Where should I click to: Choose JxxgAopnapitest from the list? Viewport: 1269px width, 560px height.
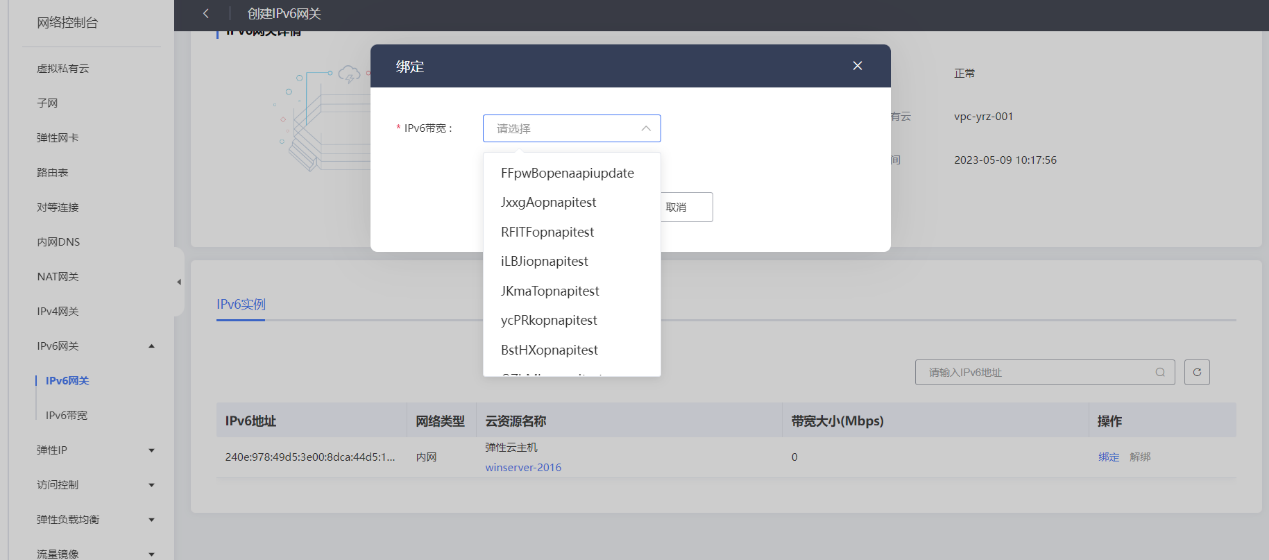point(571,202)
